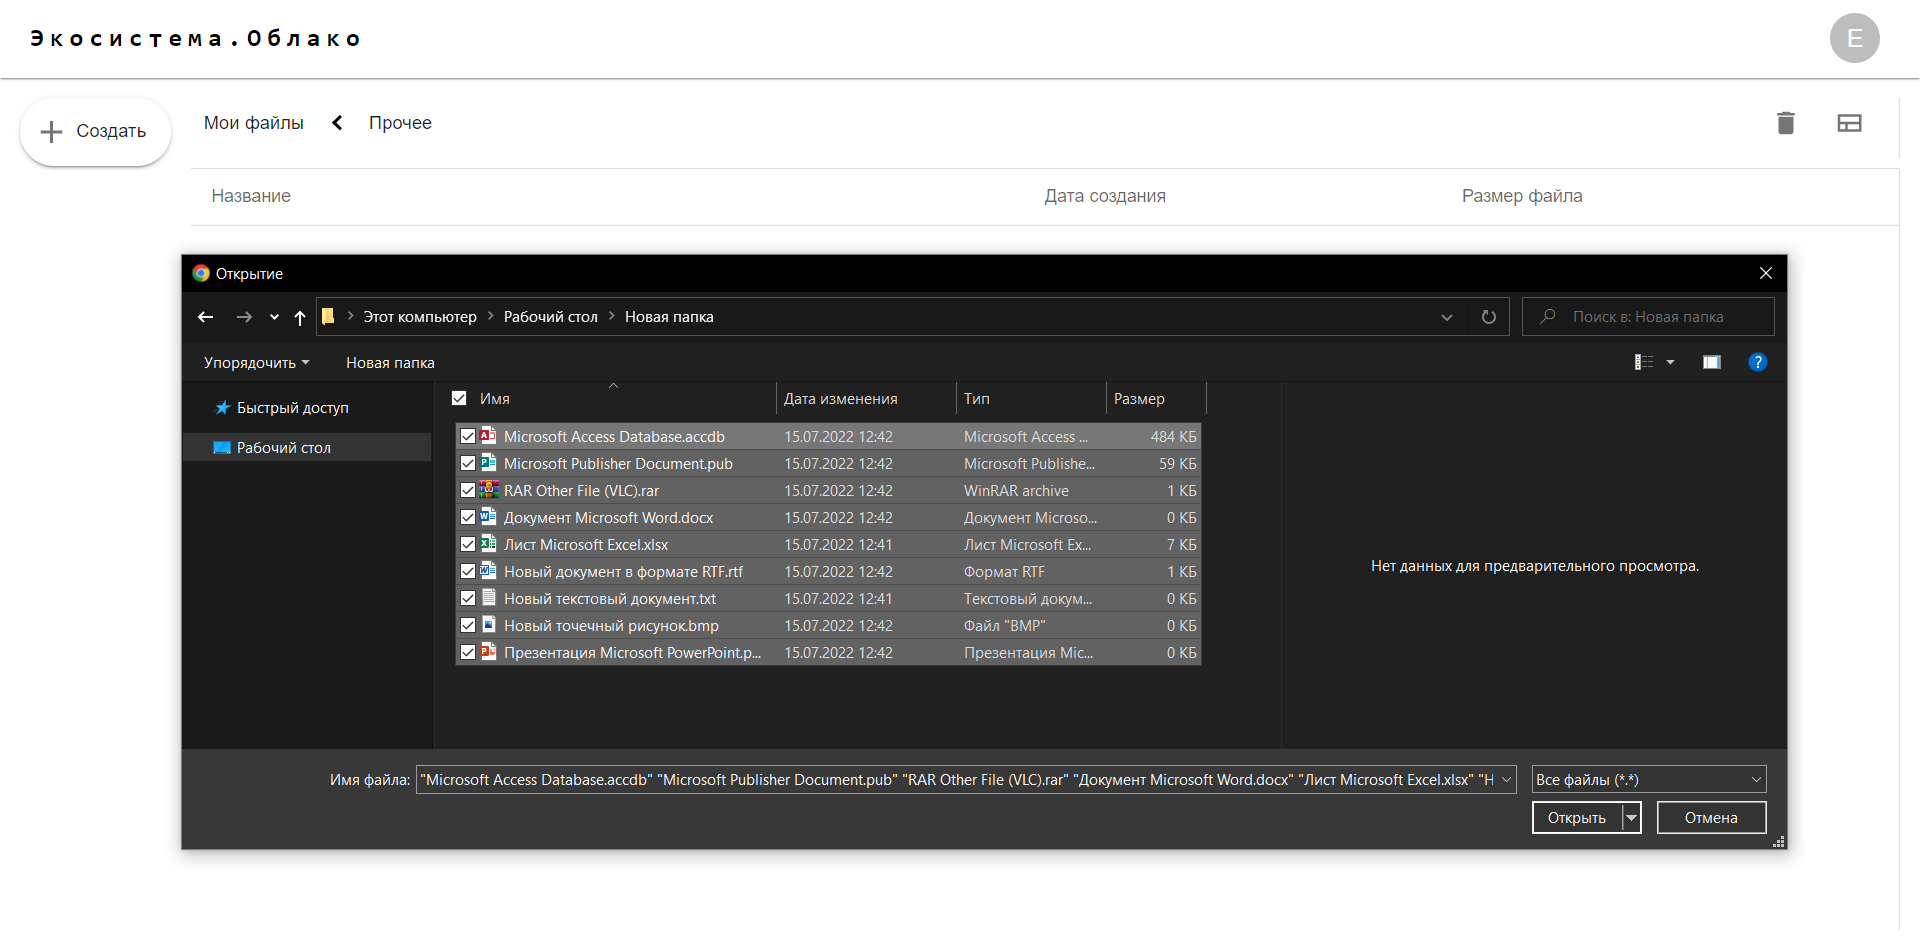
Task: Select Быстрый доступ in the navigation pane
Action: [292, 408]
